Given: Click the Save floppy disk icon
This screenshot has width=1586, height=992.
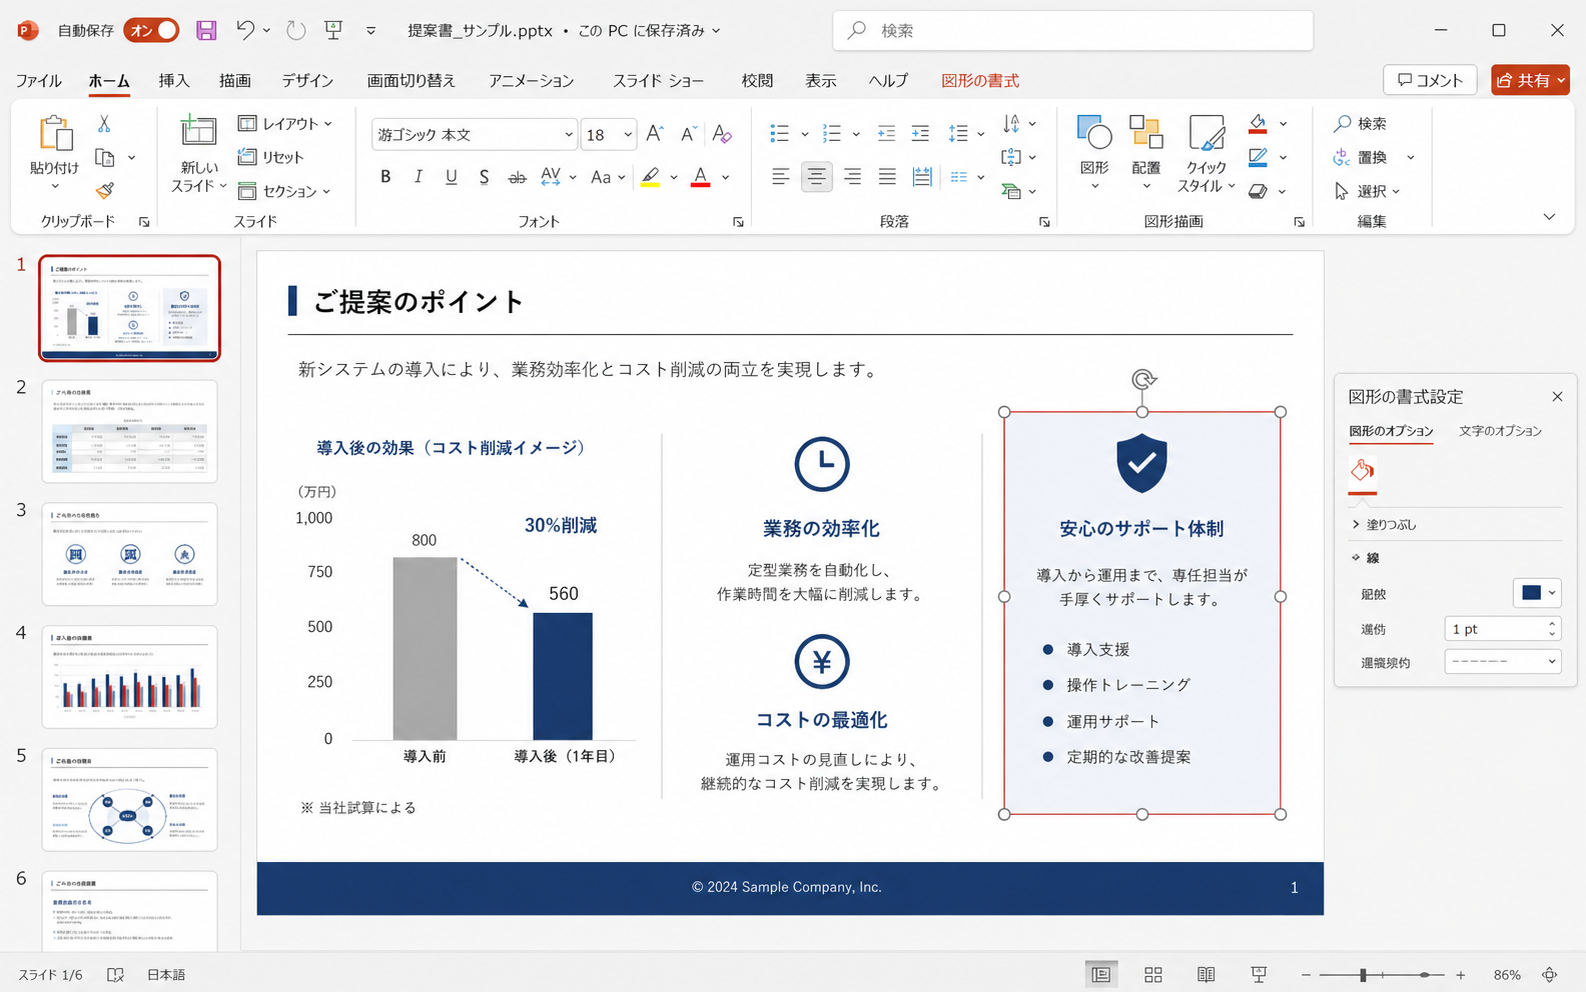Looking at the screenshot, I should 206,30.
